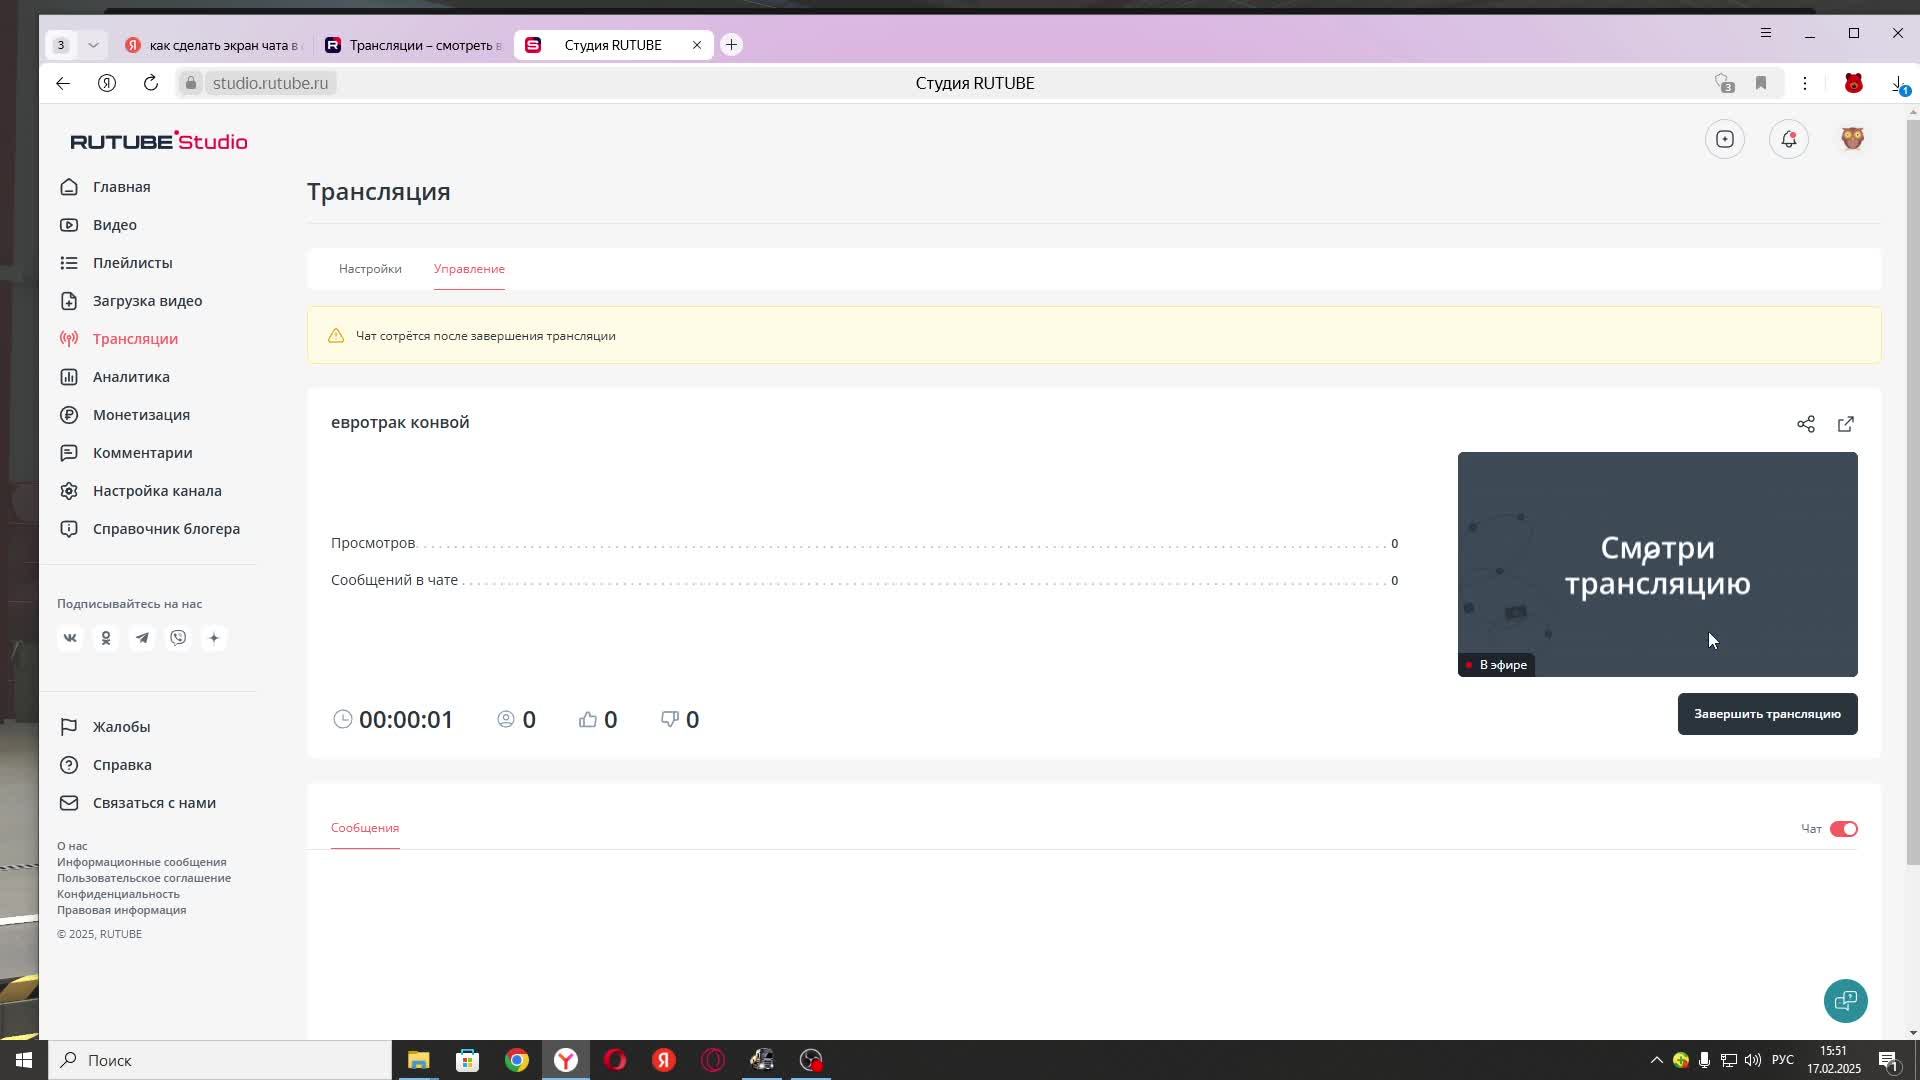Switch to как сделать экран чата tab
The height and width of the screenshot is (1080, 1920).
tap(213, 45)
